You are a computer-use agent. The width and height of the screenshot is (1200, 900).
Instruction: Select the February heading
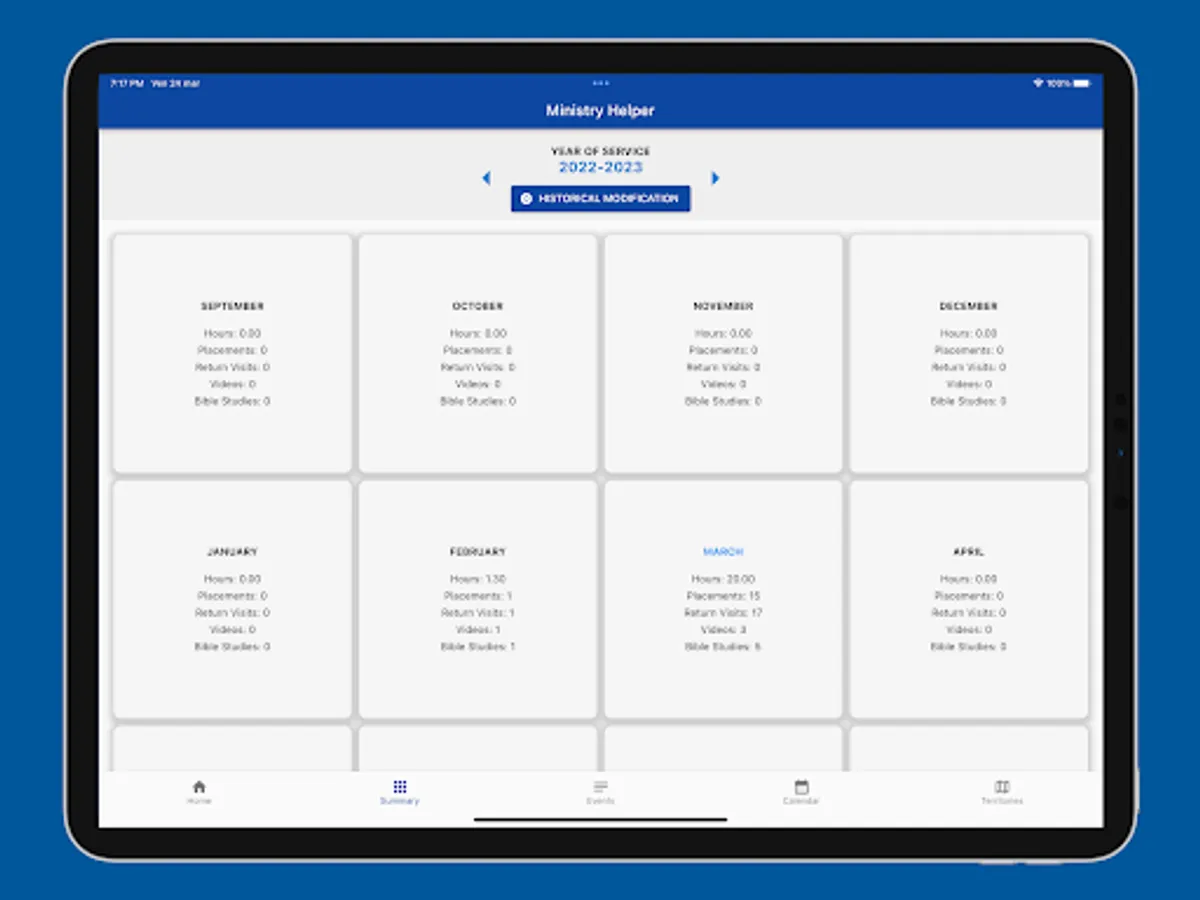tap(478, 552)
